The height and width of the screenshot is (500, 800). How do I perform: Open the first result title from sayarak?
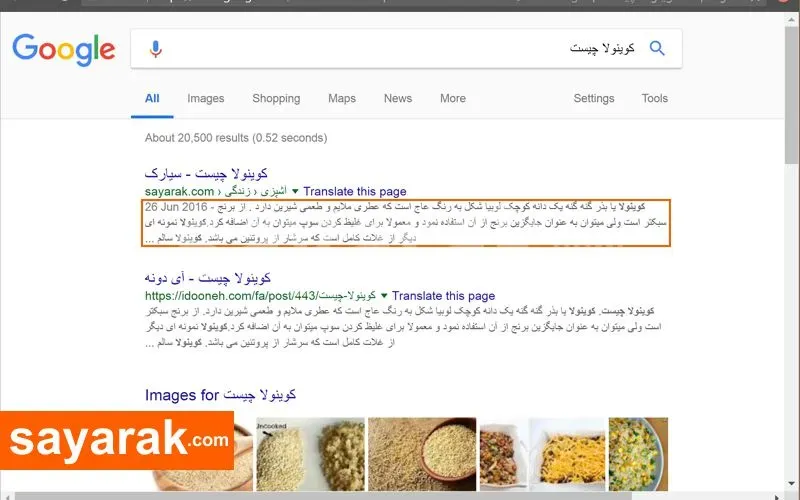tap(206, 174)
